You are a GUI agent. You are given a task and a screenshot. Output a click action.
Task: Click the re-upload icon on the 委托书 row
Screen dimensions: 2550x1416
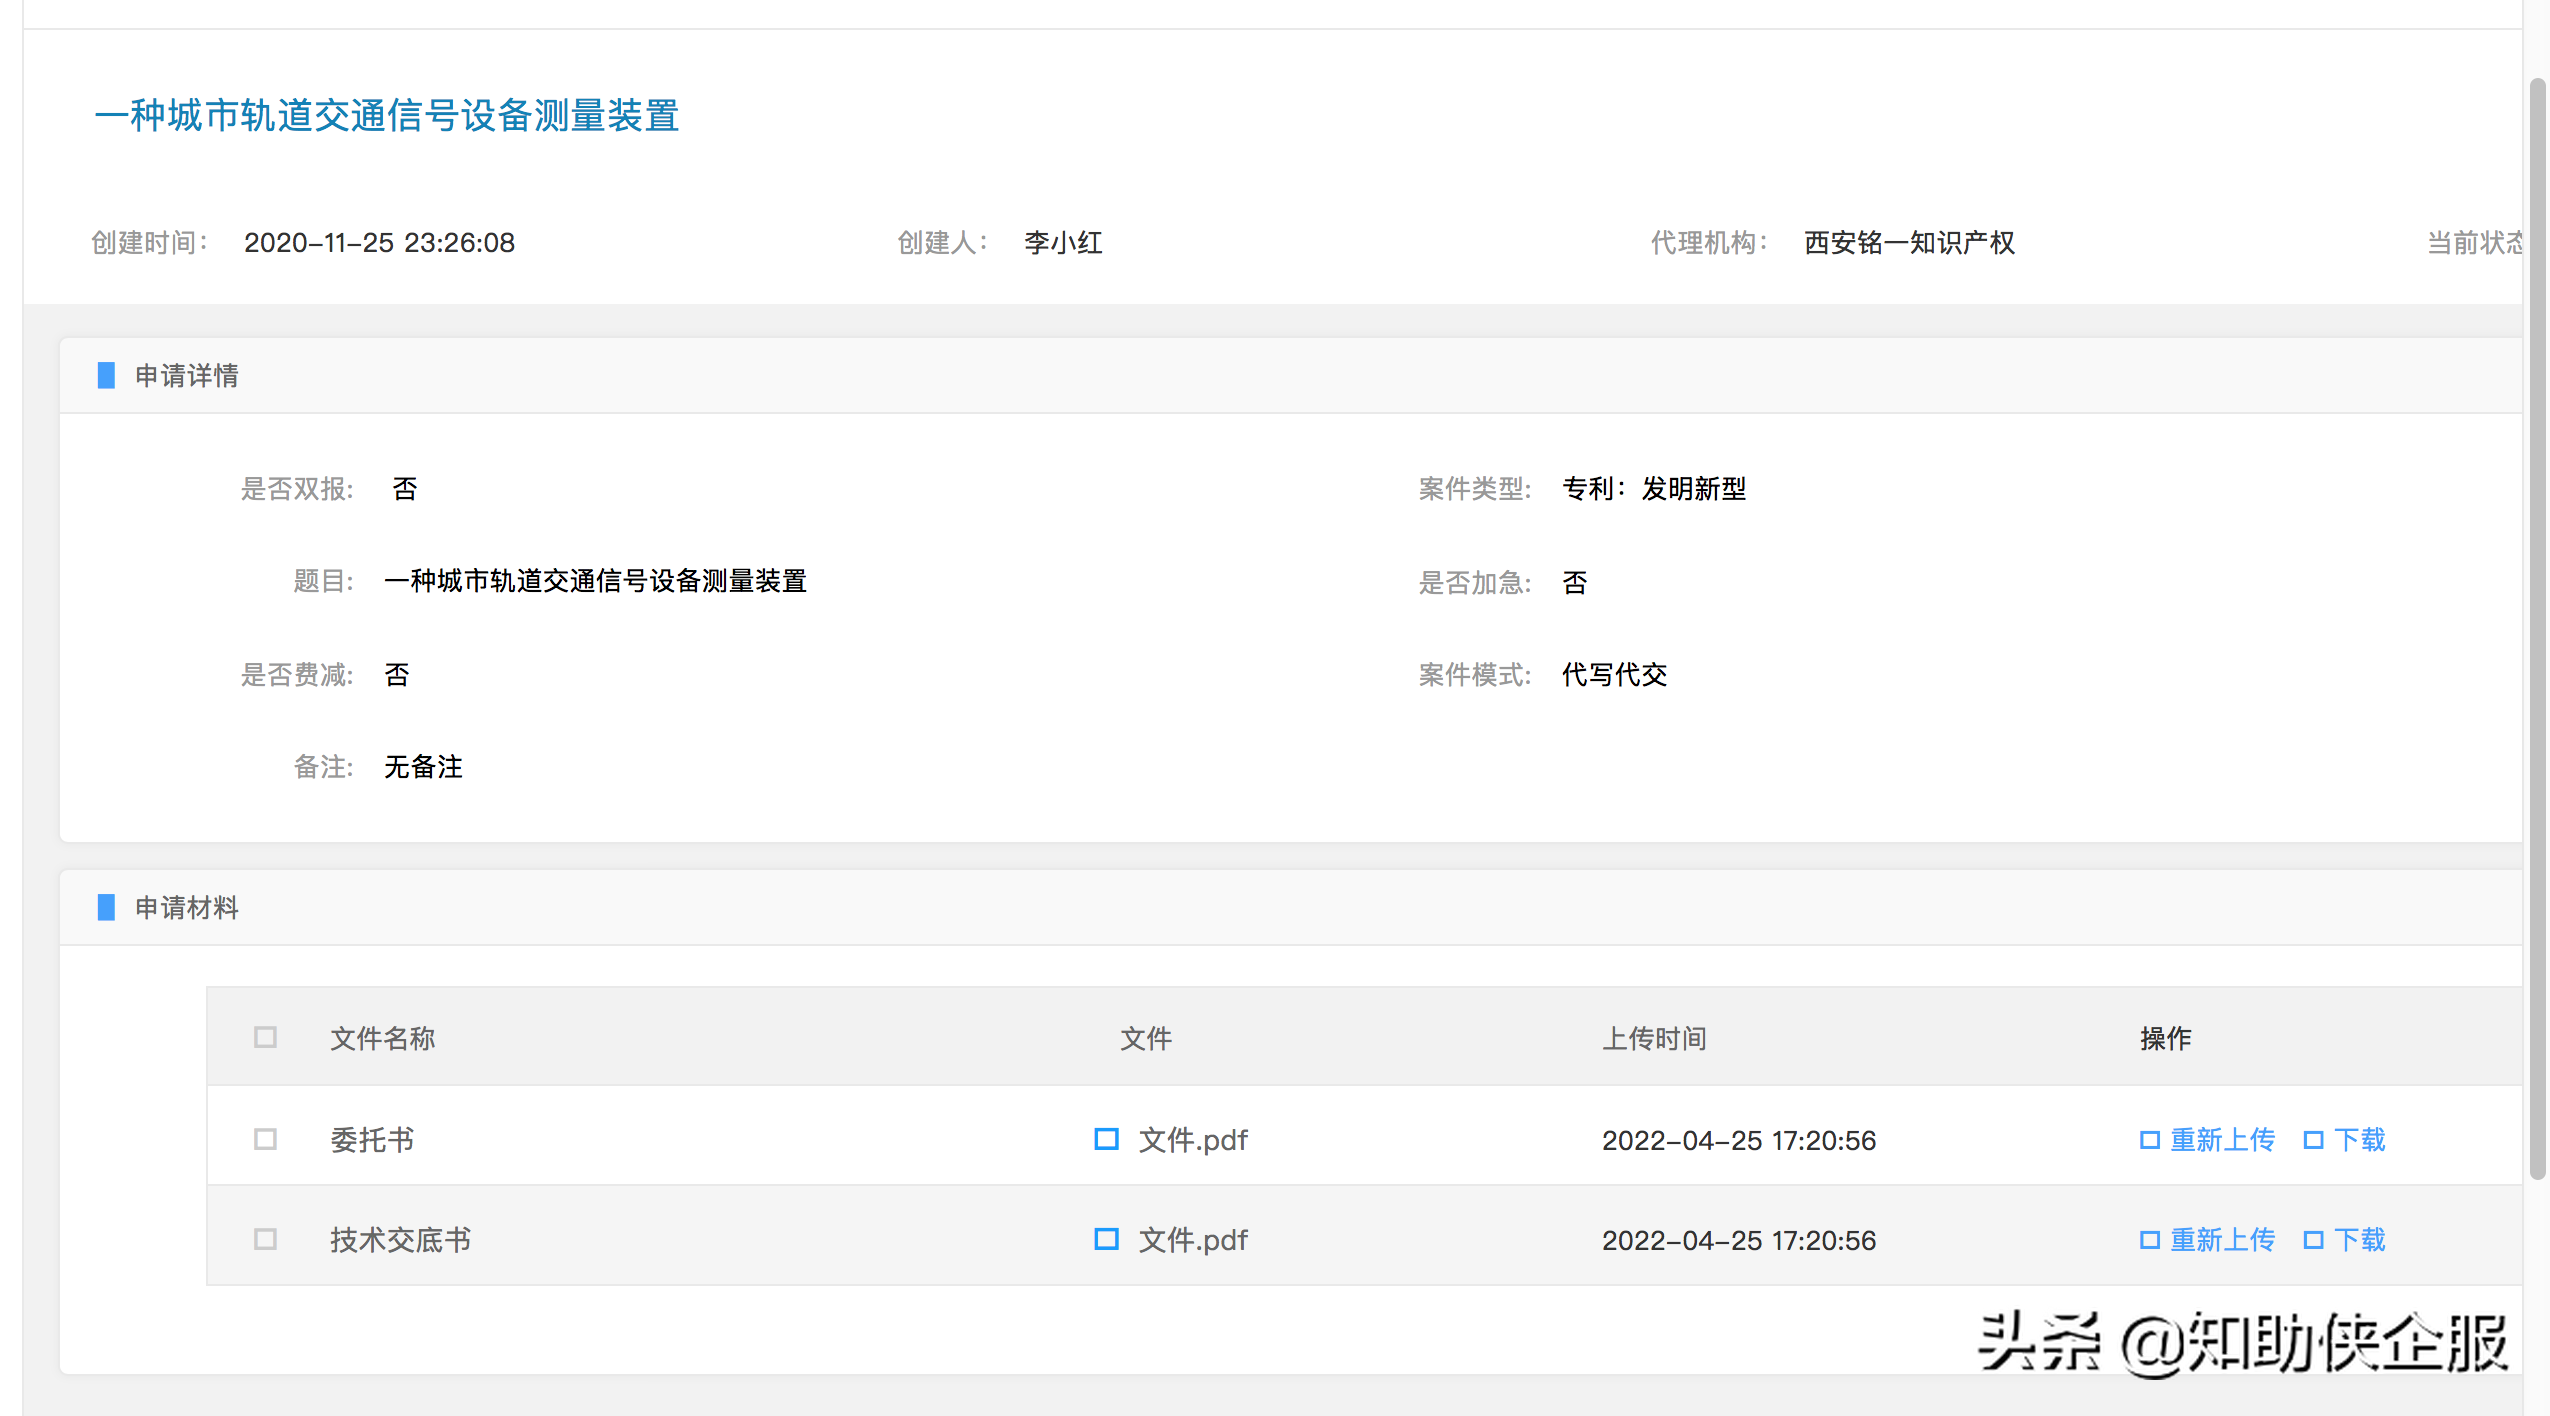(x=2149, y=1139)
